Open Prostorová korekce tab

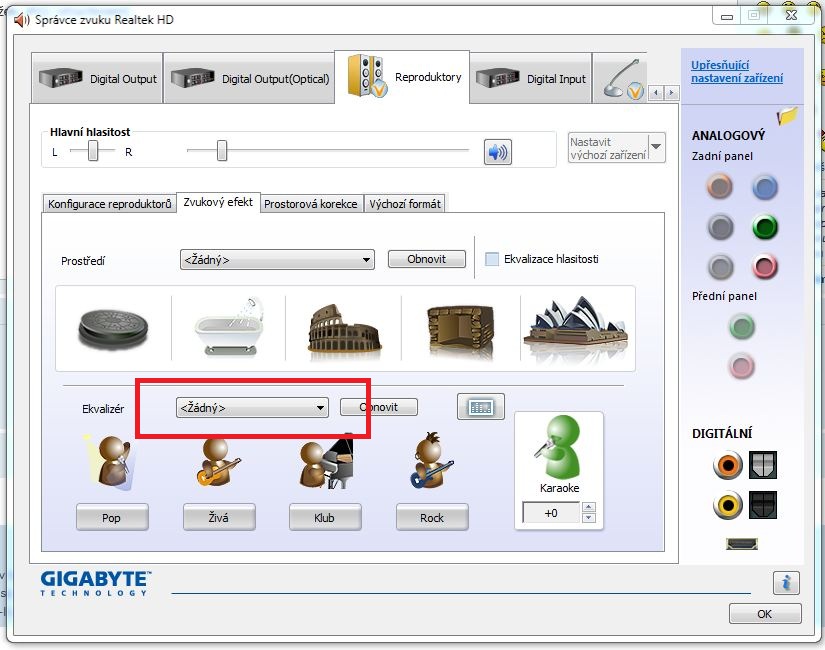click(310, 204)
